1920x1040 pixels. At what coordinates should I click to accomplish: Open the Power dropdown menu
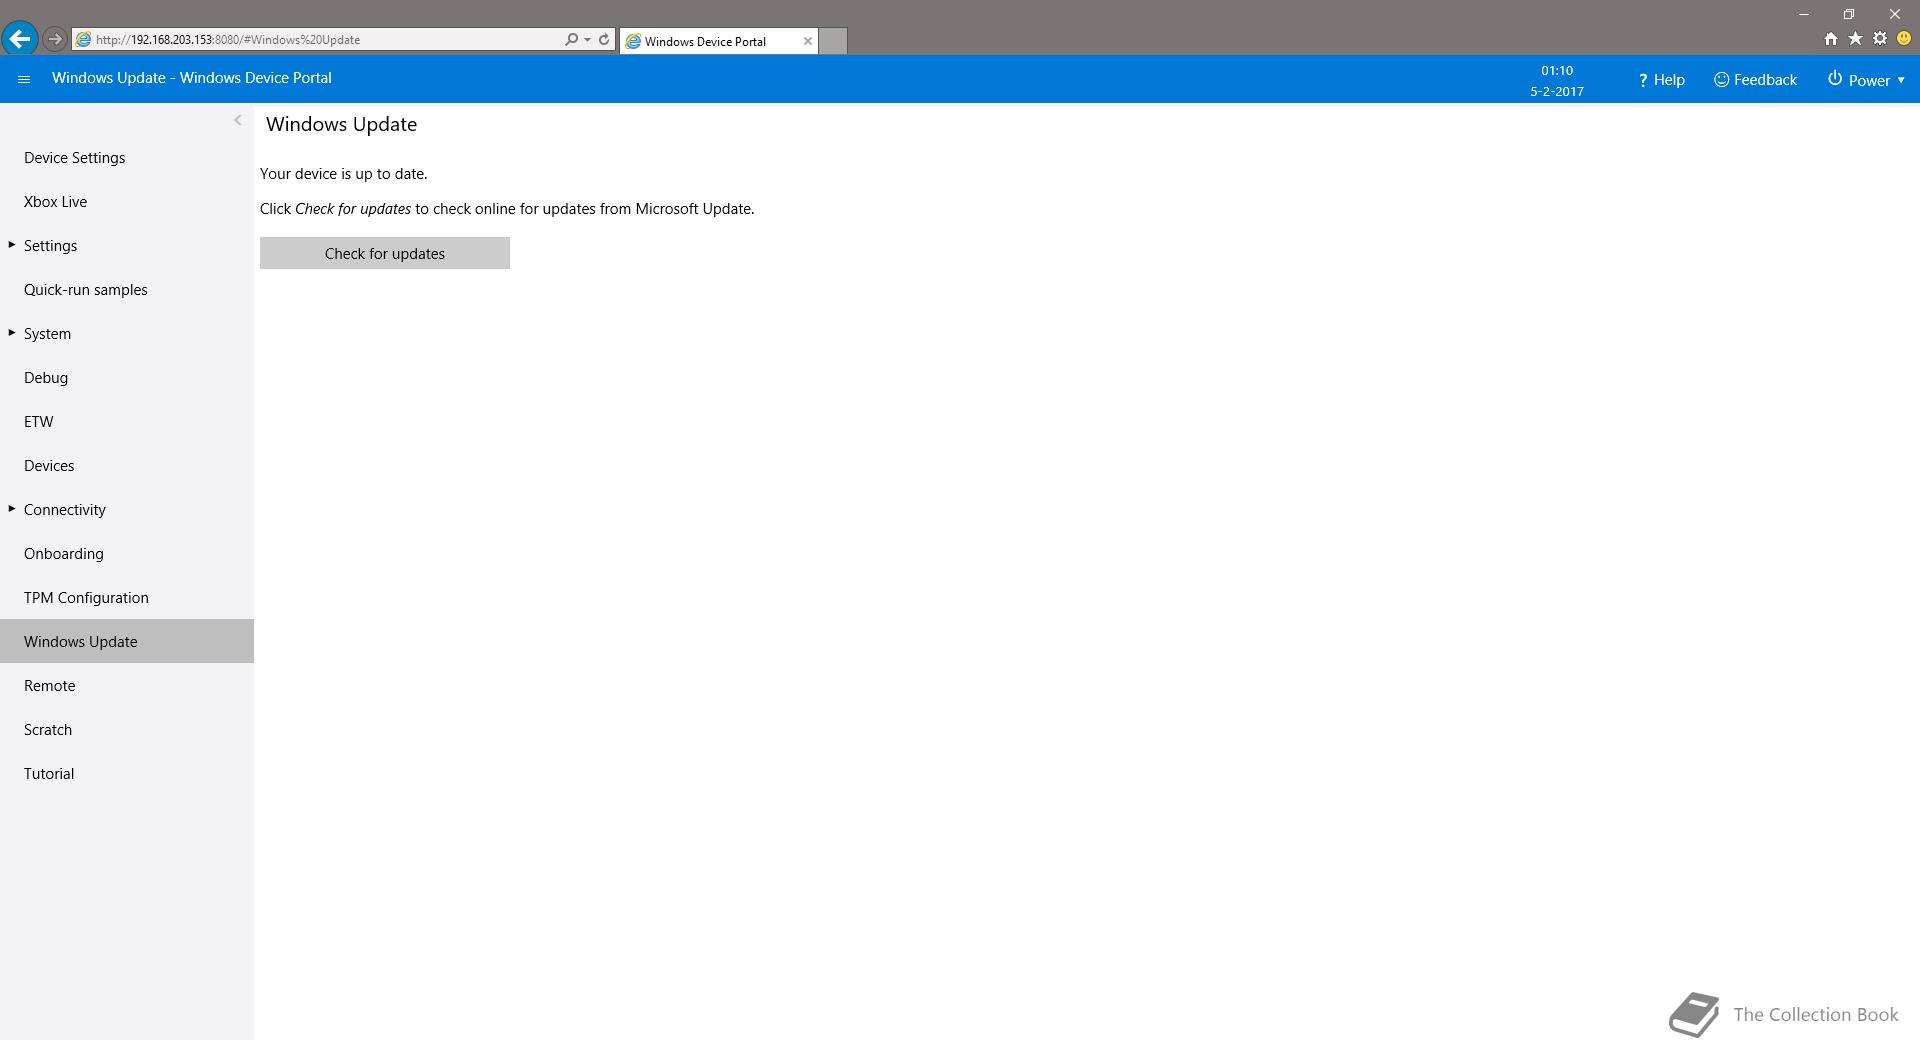(x=1866, y=80)
